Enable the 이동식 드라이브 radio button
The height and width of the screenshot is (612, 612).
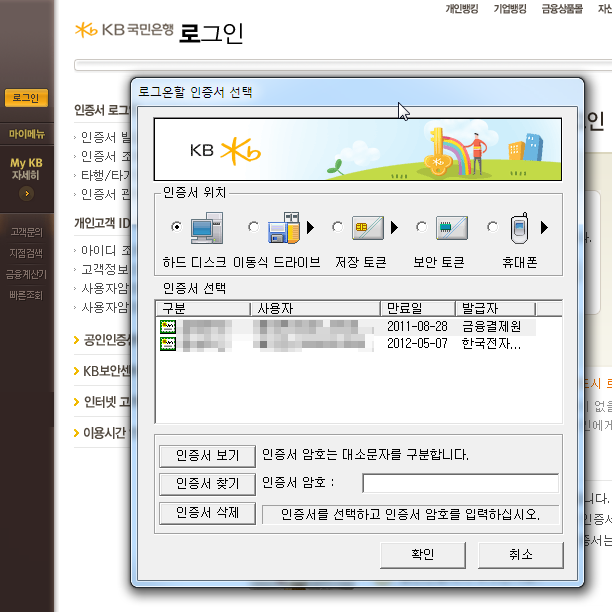point(253,227)
